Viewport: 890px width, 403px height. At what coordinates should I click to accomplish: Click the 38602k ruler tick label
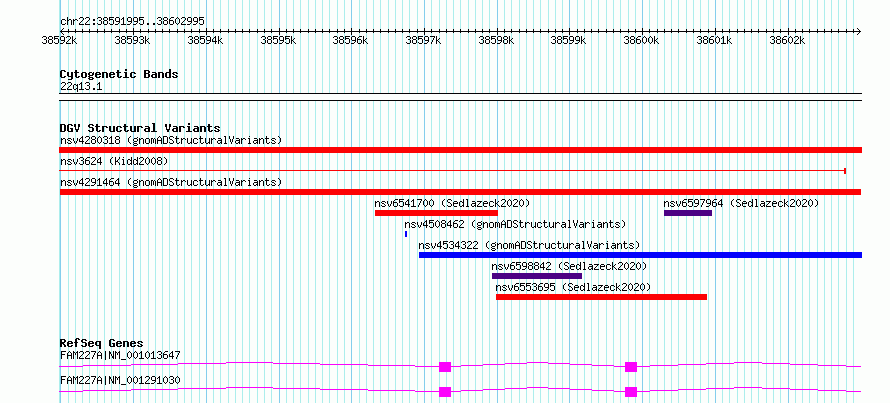click(787, 41)
